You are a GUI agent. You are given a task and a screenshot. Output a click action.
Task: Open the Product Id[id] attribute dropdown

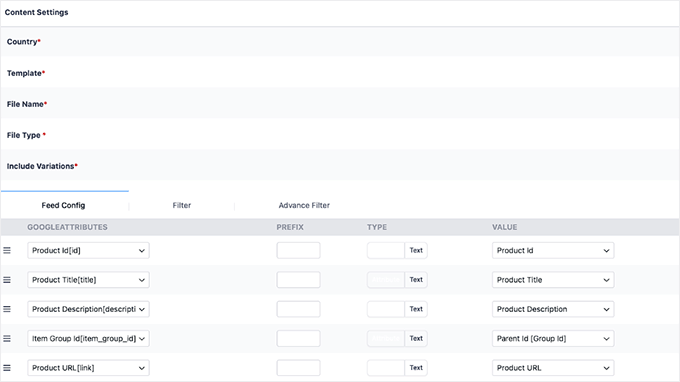click(x=88, y=251)
